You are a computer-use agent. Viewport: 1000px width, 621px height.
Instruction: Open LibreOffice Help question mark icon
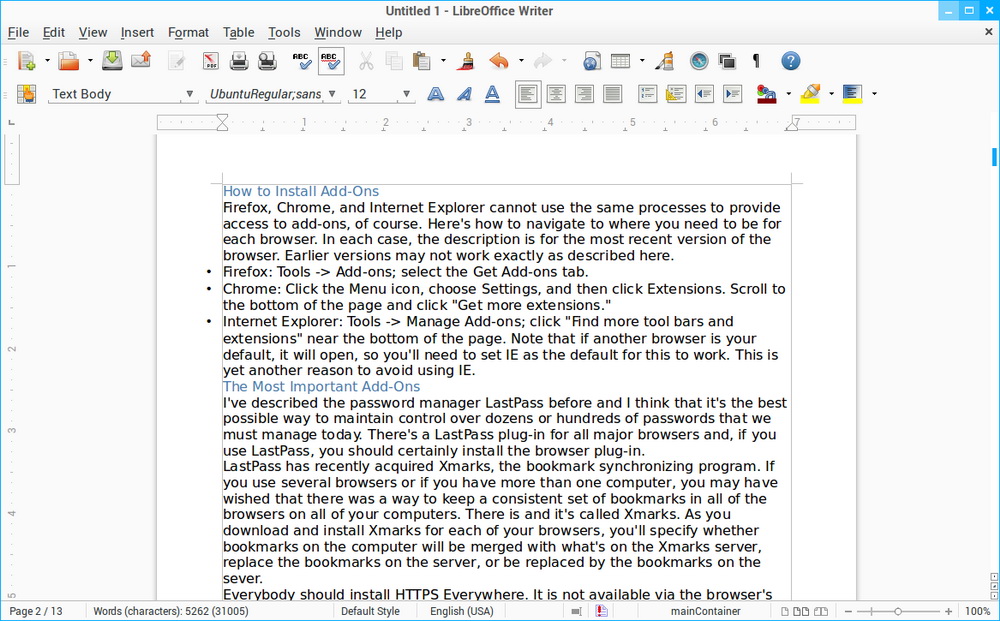(x=791, y=61)
